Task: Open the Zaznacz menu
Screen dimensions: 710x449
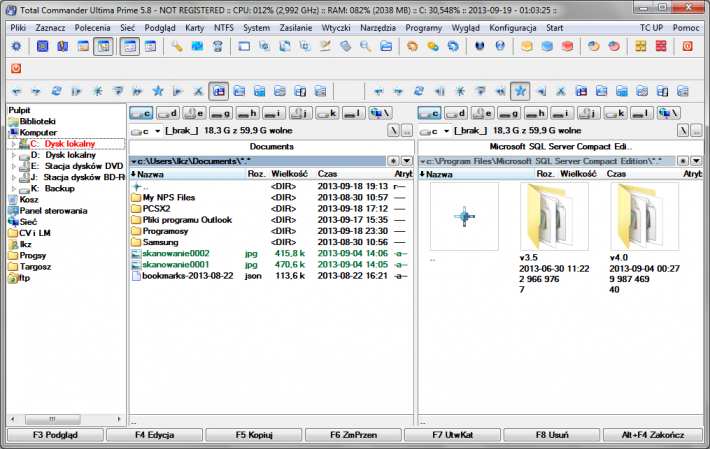Action: pos(50,28)
